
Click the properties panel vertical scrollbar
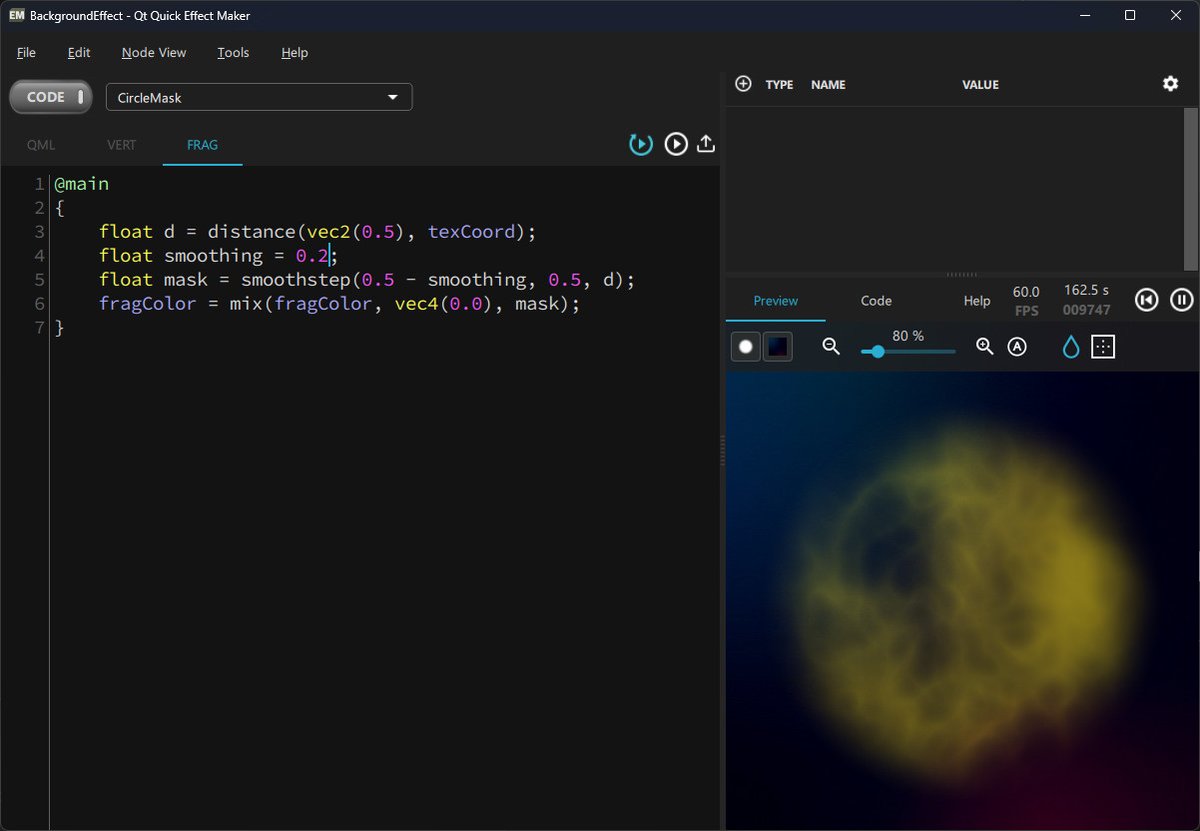click(1191, 188)
